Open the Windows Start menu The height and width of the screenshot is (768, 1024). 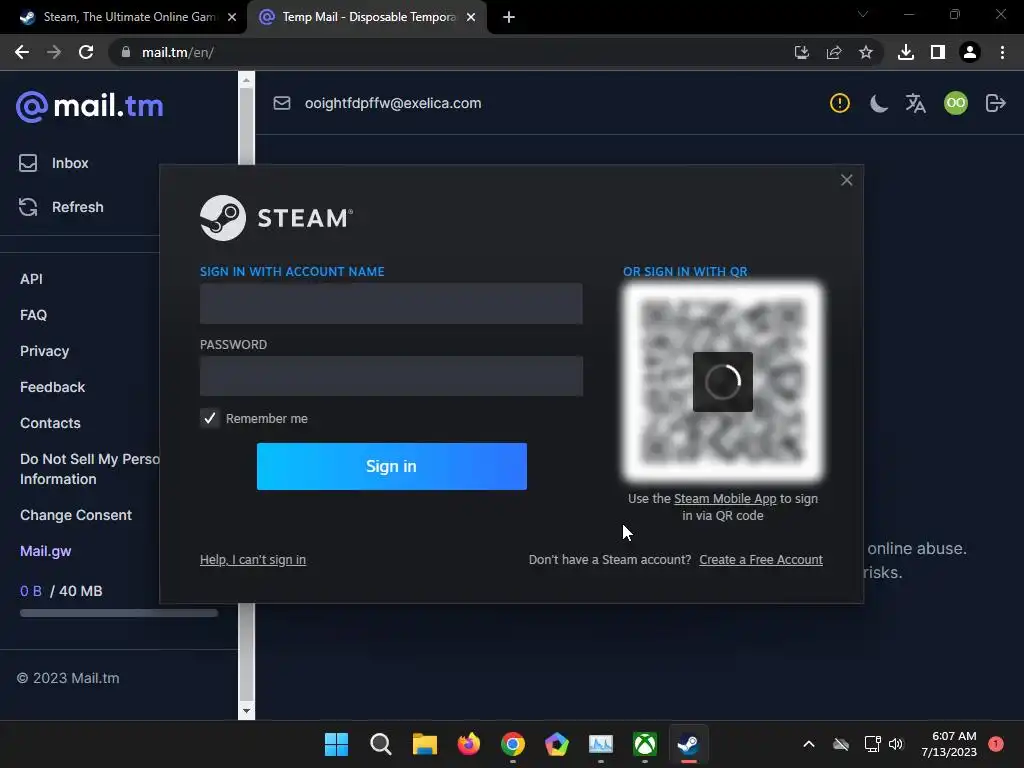pyautogui.click(x=336, y=744)
